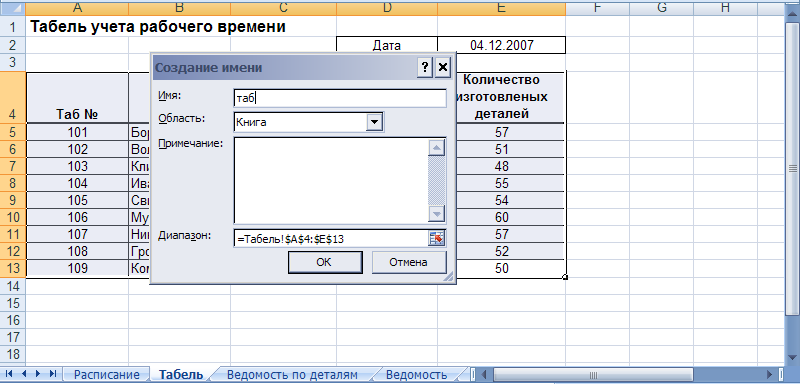Click the horizontal scrollbar thumb

coord(593,375)
